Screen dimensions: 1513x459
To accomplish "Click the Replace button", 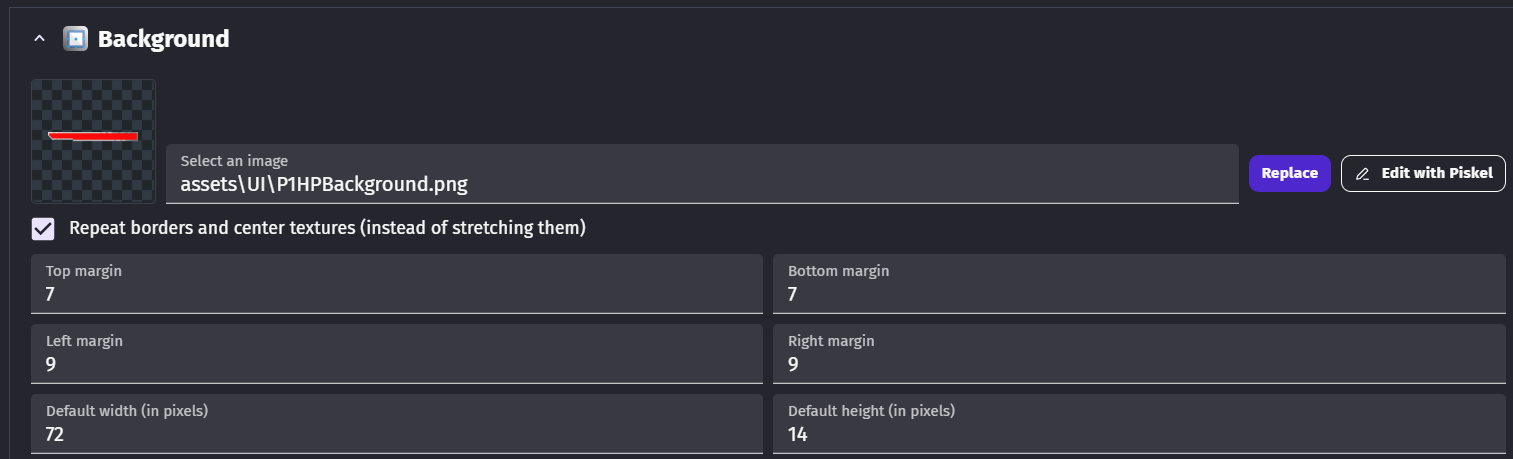I will 1290,173.
